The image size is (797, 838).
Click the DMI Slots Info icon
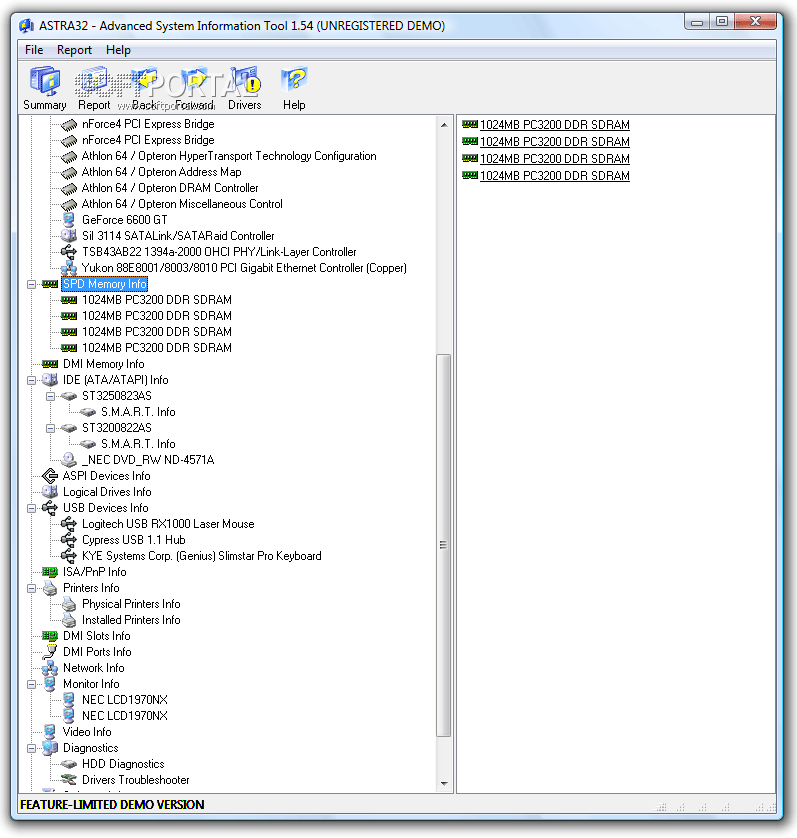(50, 636)
